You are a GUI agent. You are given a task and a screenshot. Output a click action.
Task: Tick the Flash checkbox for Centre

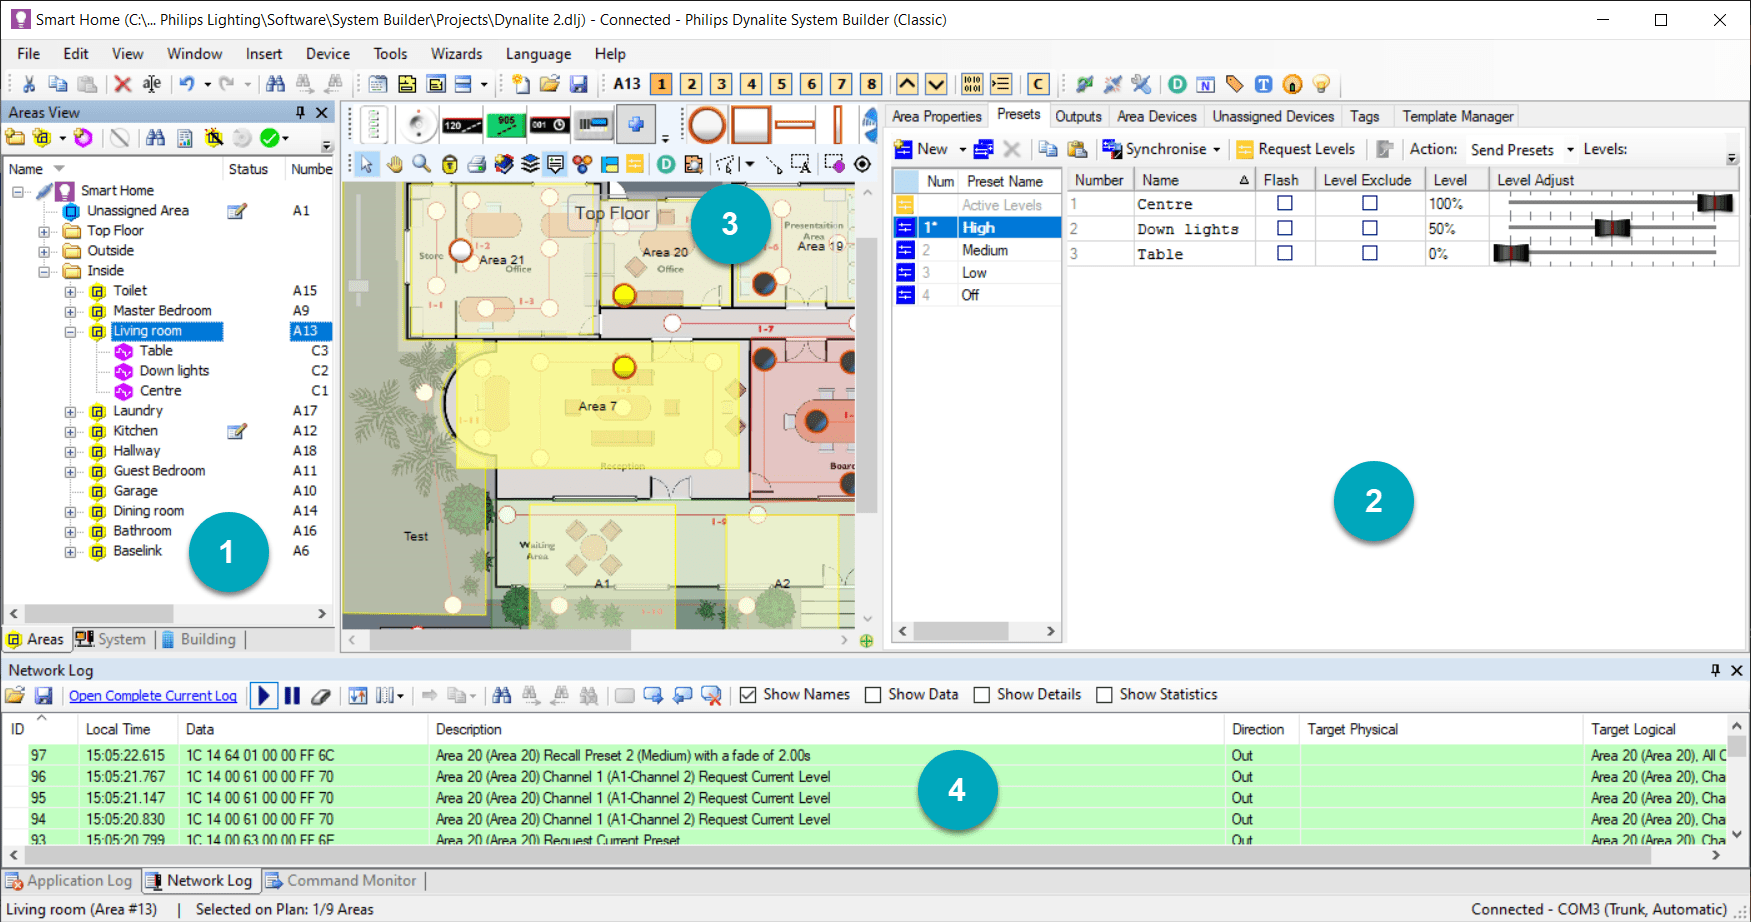[x=1285, y=203]
